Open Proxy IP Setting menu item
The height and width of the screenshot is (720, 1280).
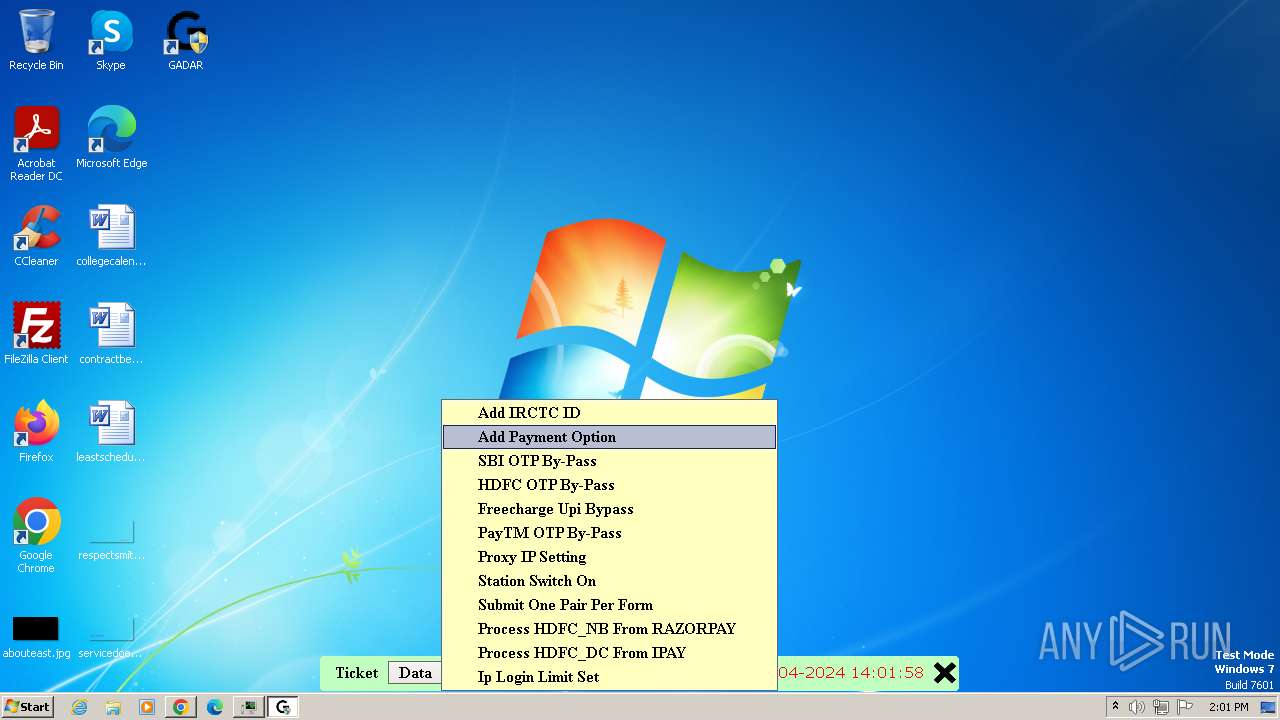click(609, 557)
